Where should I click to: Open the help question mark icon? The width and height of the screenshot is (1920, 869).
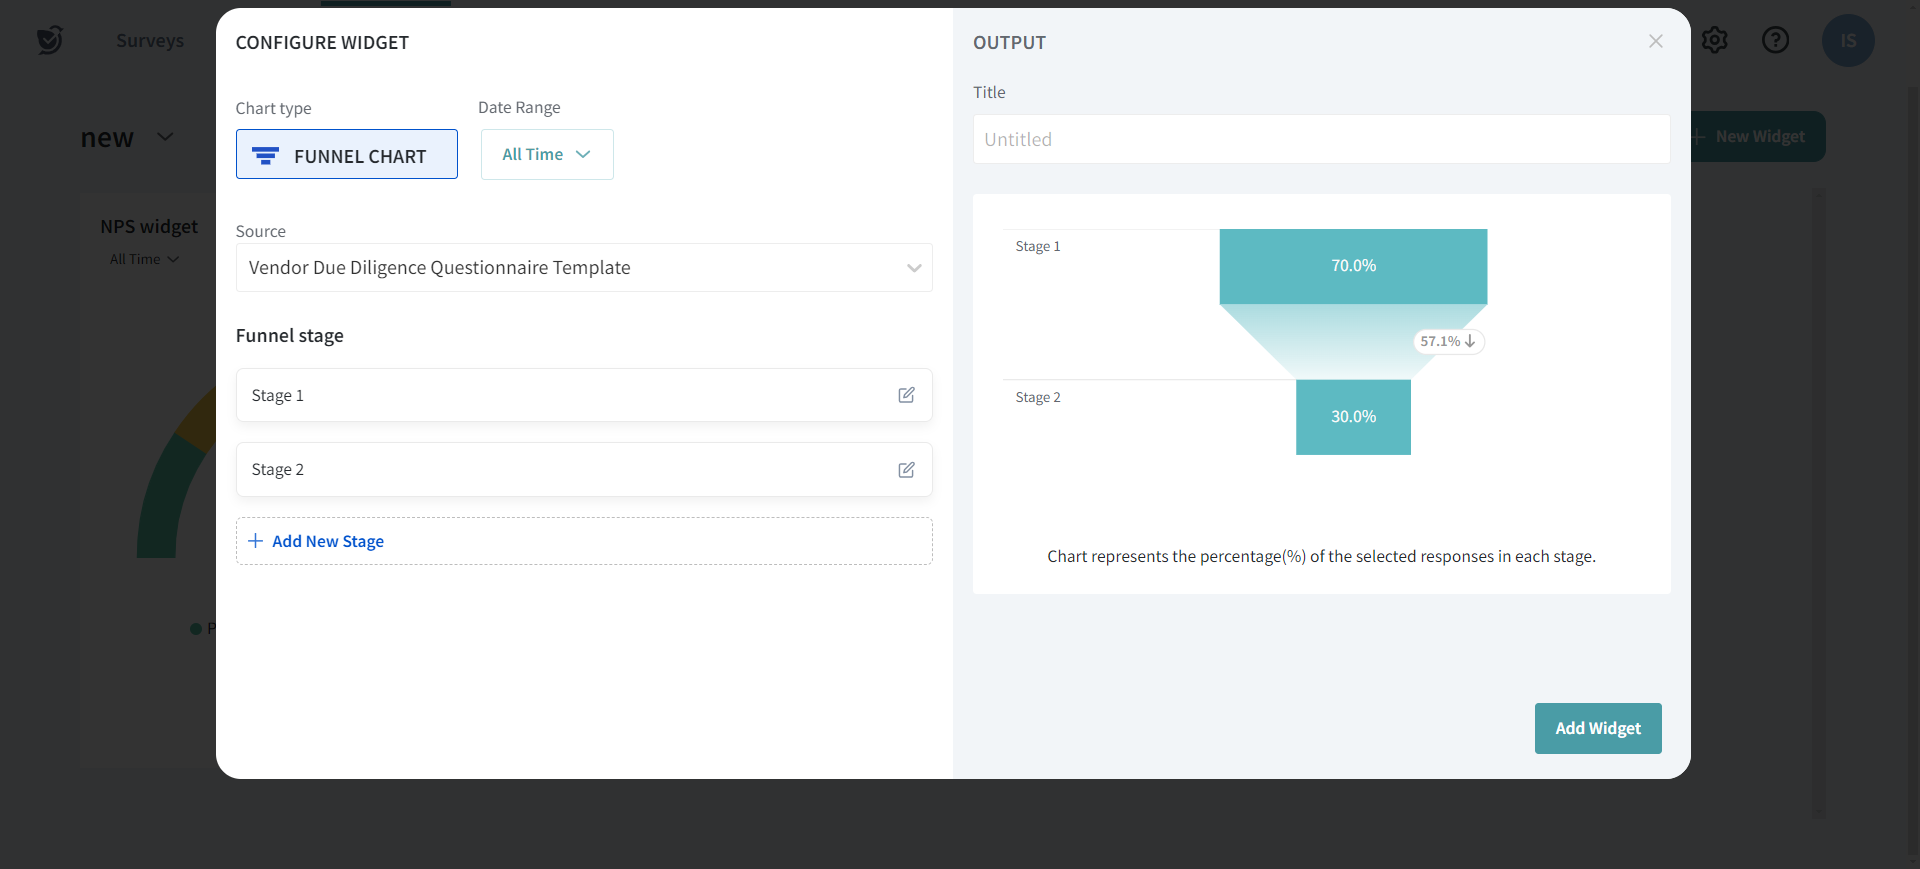[x=1775, y=40]
